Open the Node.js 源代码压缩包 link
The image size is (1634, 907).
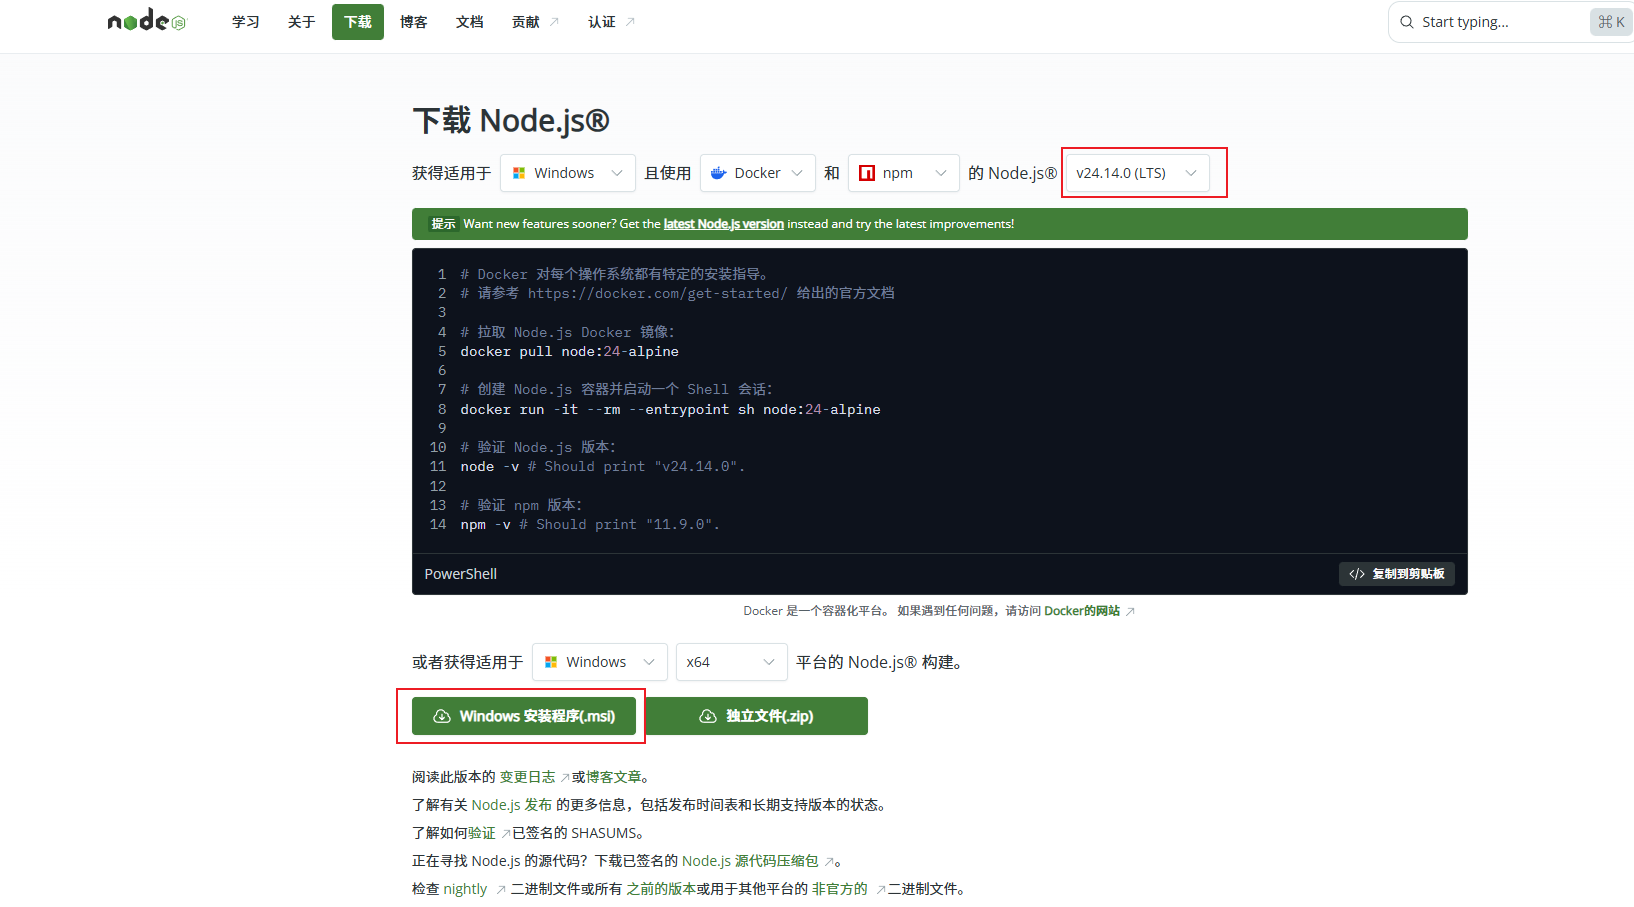pyautogui.click(x=750, y=861)
